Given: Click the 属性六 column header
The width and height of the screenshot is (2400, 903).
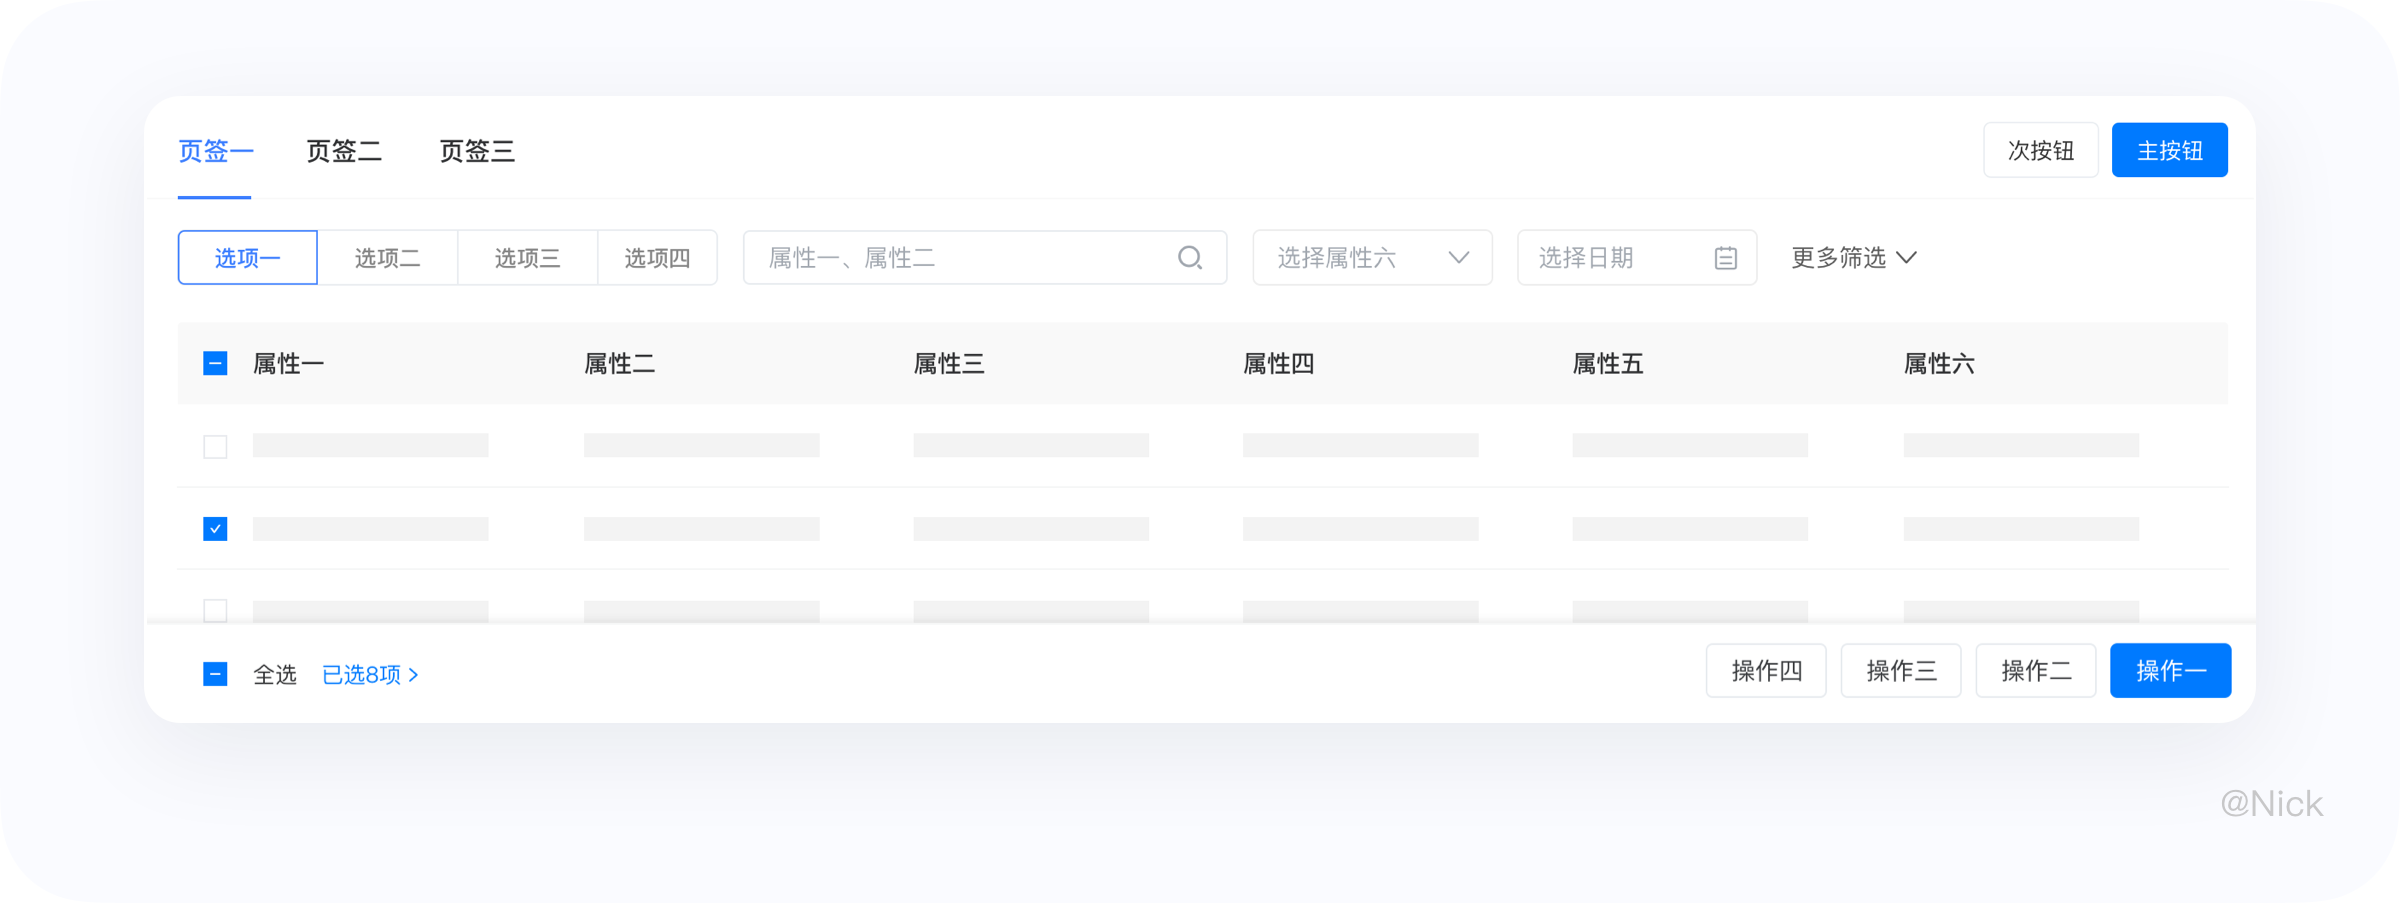Looking at the screenshot, I should point(1939,364).
